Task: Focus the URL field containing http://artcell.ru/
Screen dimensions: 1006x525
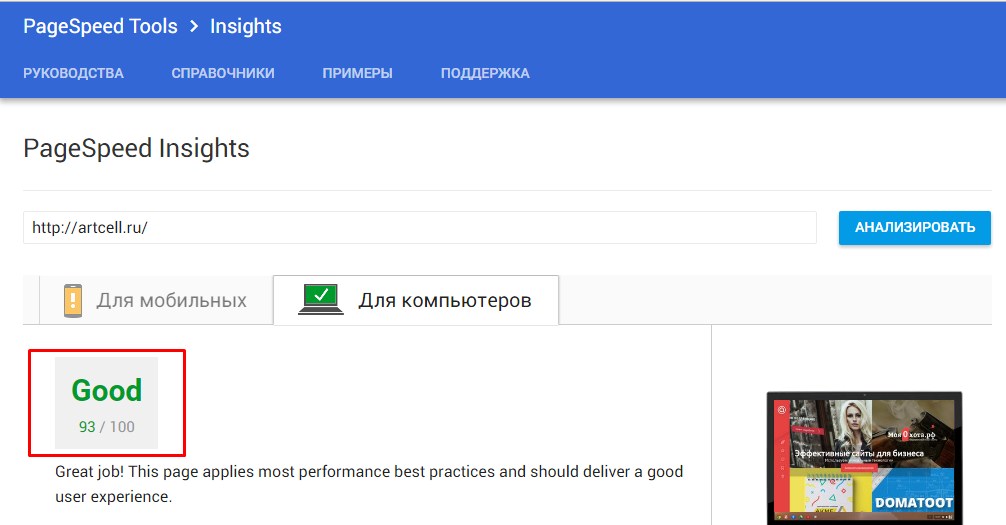Action: click(420, 228)
